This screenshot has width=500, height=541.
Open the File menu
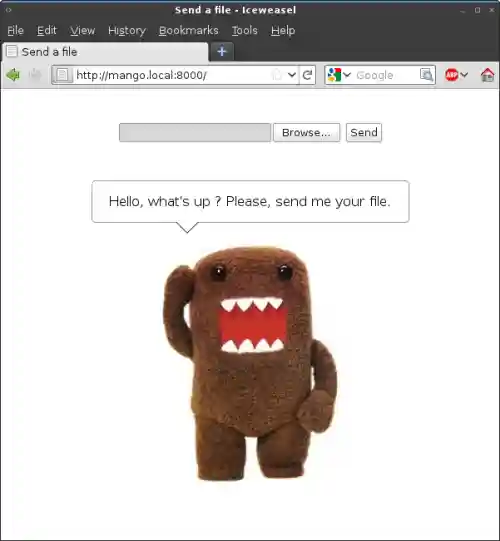[x=16, y=30]
